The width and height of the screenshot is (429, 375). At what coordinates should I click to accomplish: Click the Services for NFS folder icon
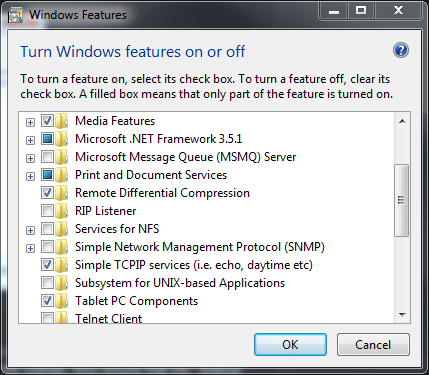coord(62,229)
